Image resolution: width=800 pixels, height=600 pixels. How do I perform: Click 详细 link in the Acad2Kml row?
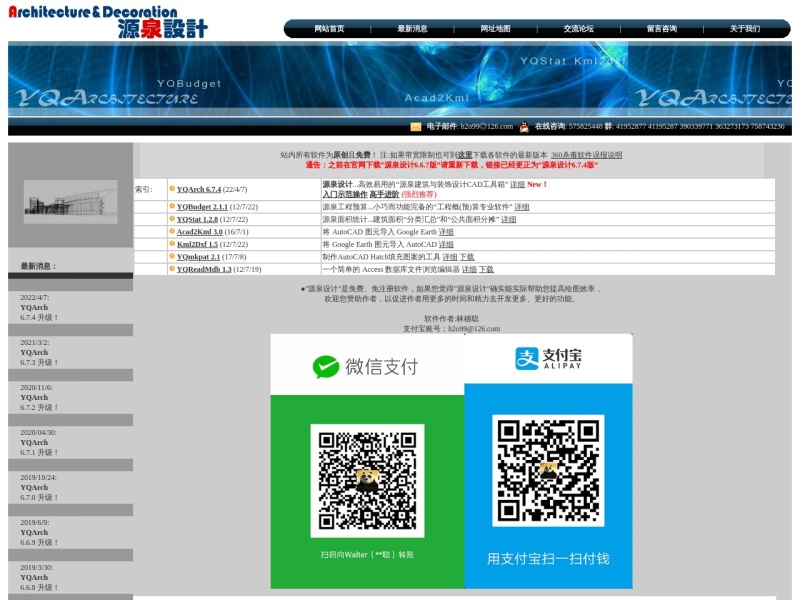tap(446, 232)
